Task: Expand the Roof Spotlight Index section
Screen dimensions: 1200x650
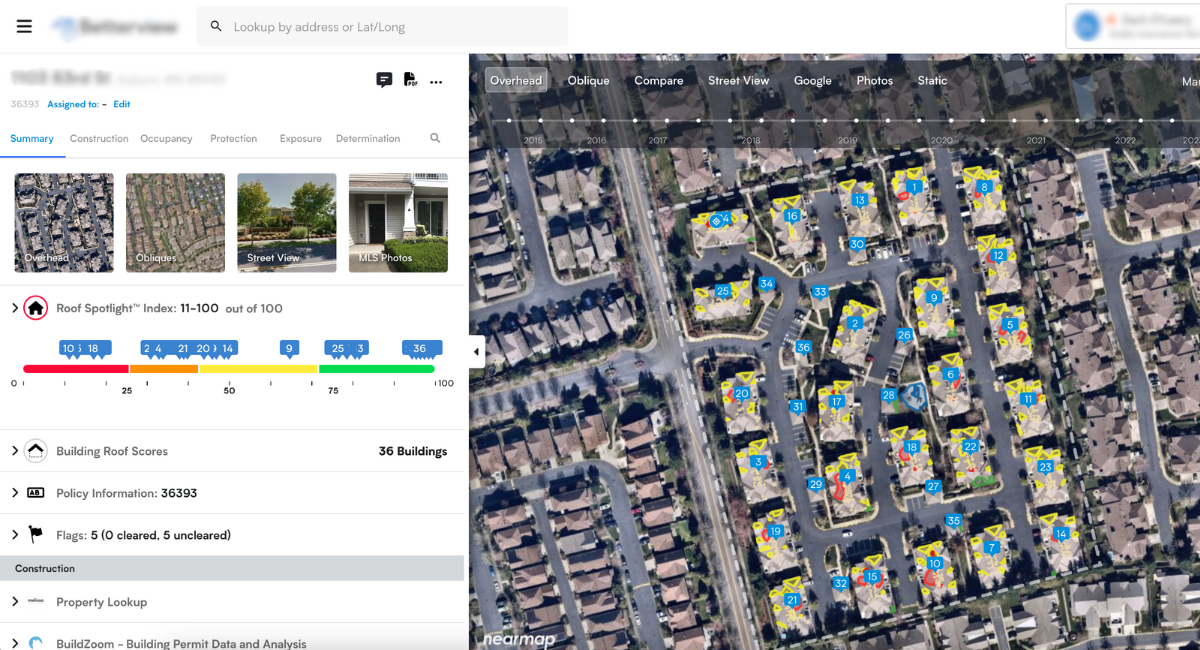Action: (17, 309)
